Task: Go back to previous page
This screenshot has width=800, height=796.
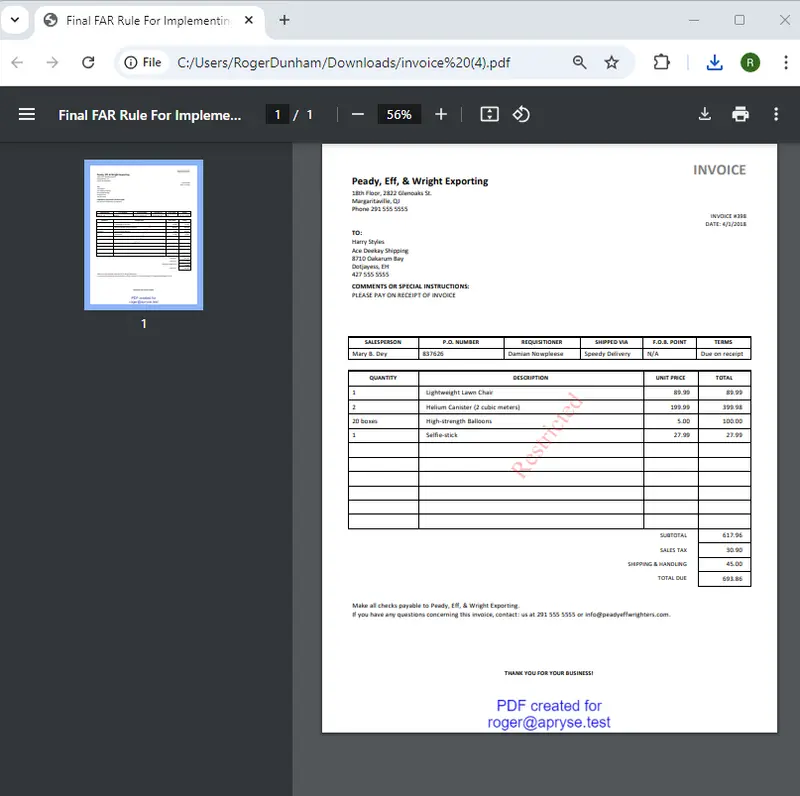Action: (x=17, y=62)
